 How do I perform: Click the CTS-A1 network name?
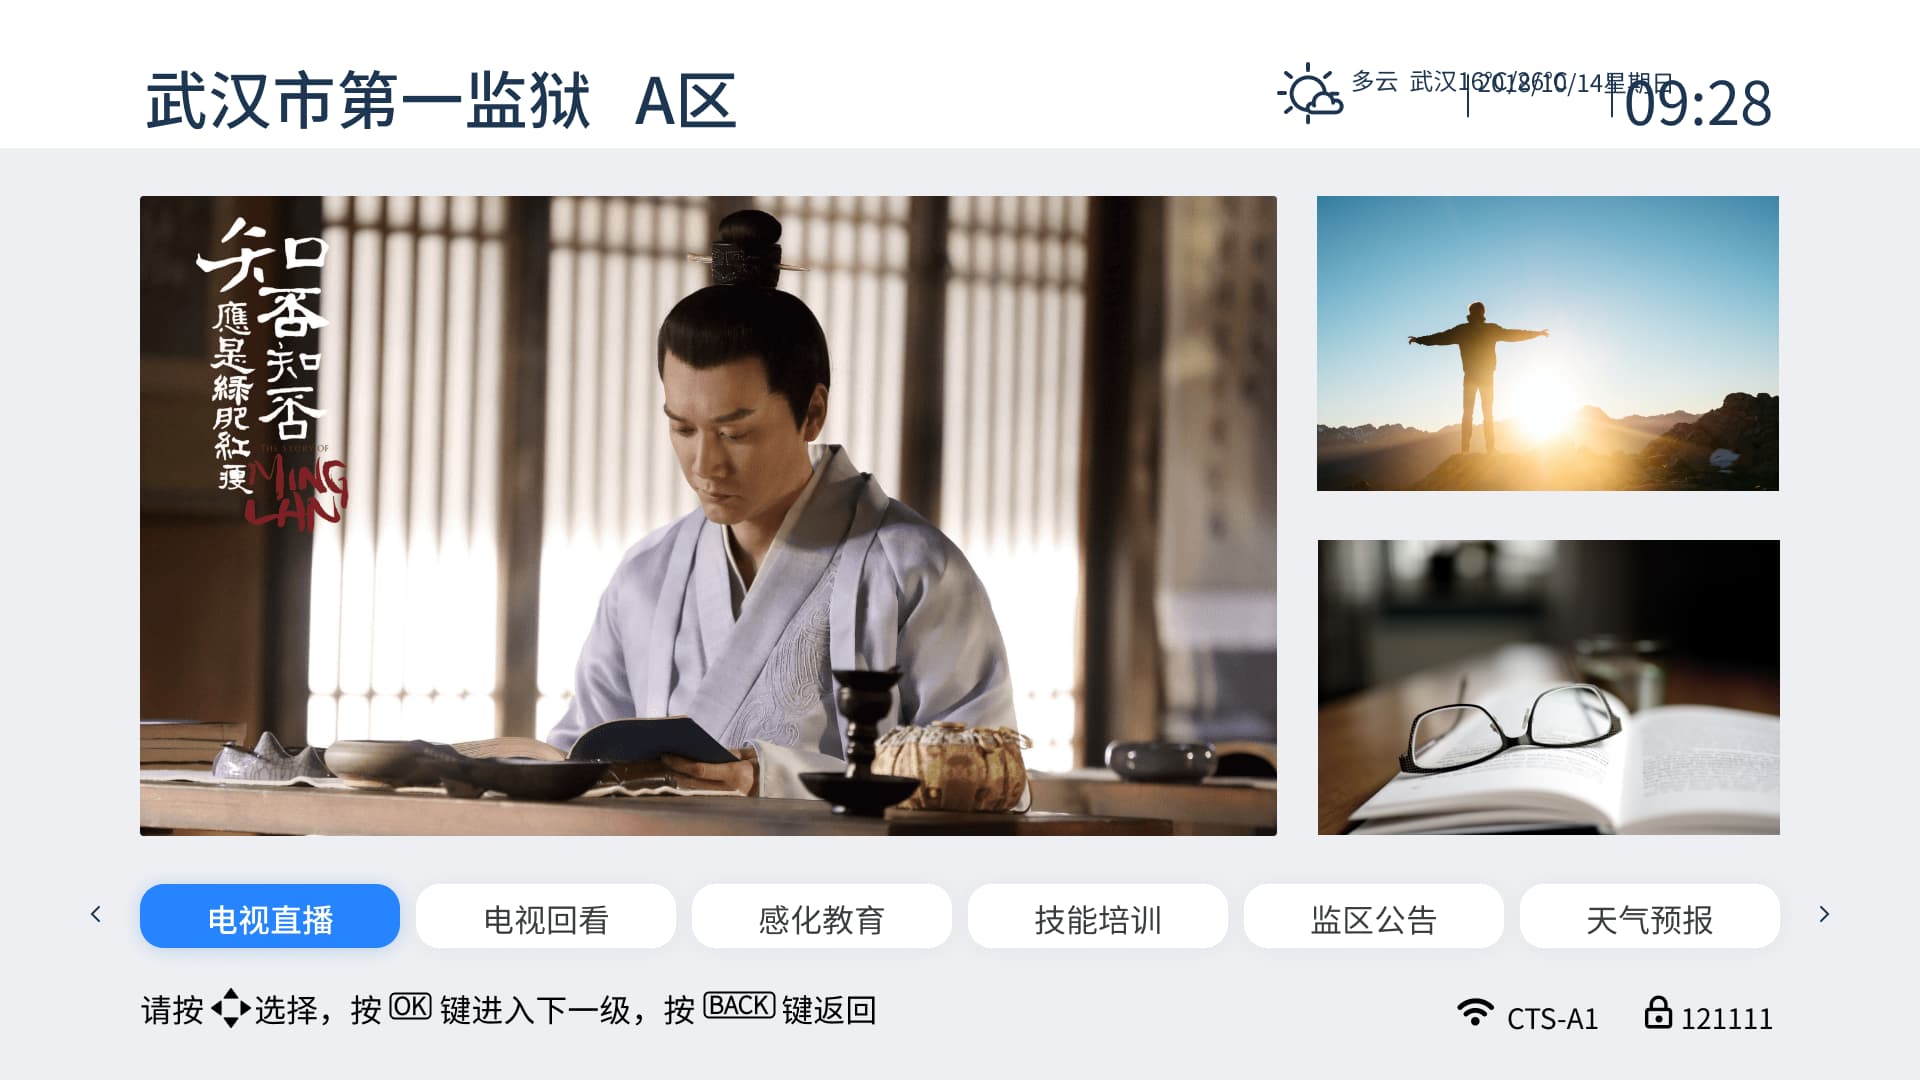point(1553,1018)
